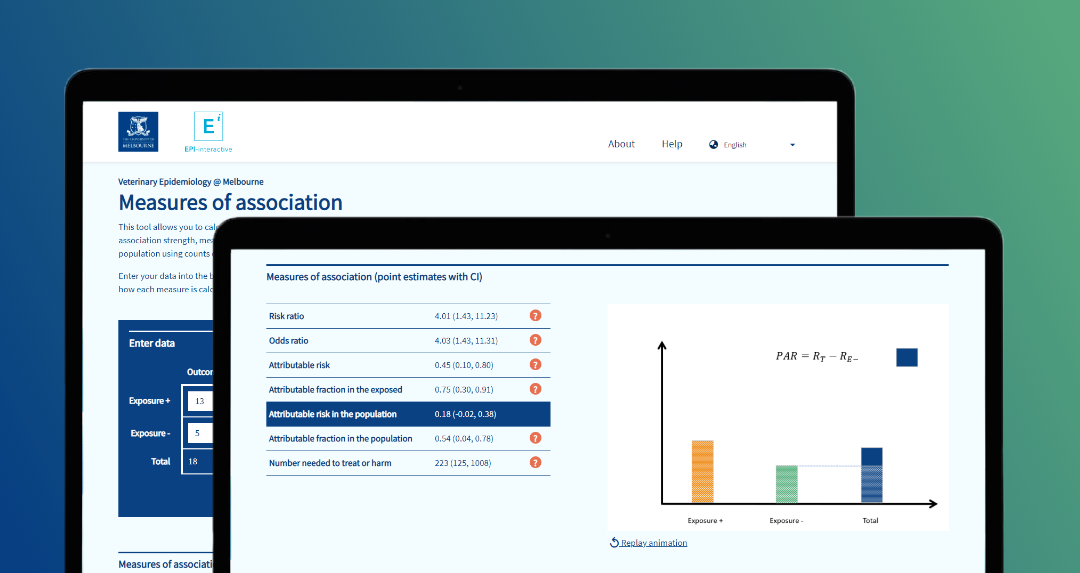Open help icon for Risk ratio
Image resolution: width=1080 pixels, height=573 pixels.
(535, 315)
